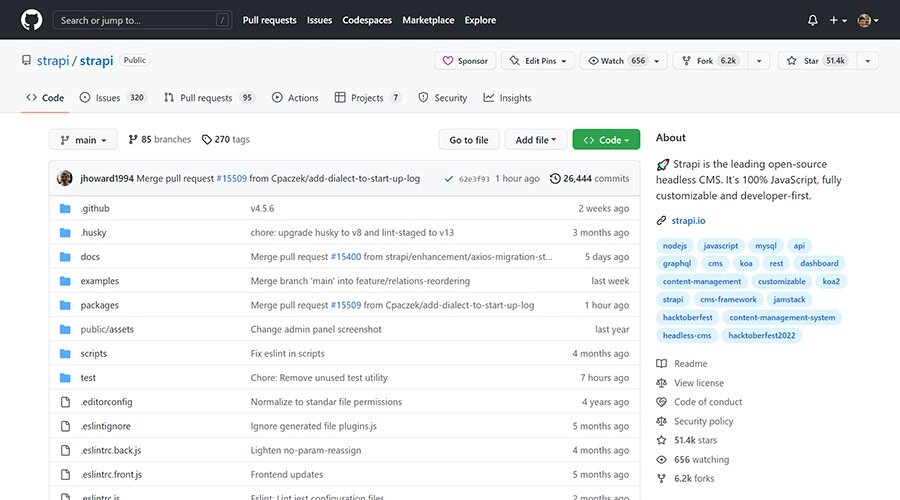This screenshot has height=500, width=900.
Task: Click jhoward1994's commit avatar
Action: tap(65, 179)
